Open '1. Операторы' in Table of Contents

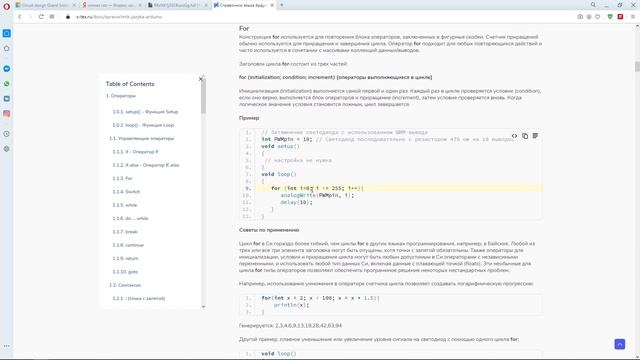click(x=121, y=96)
